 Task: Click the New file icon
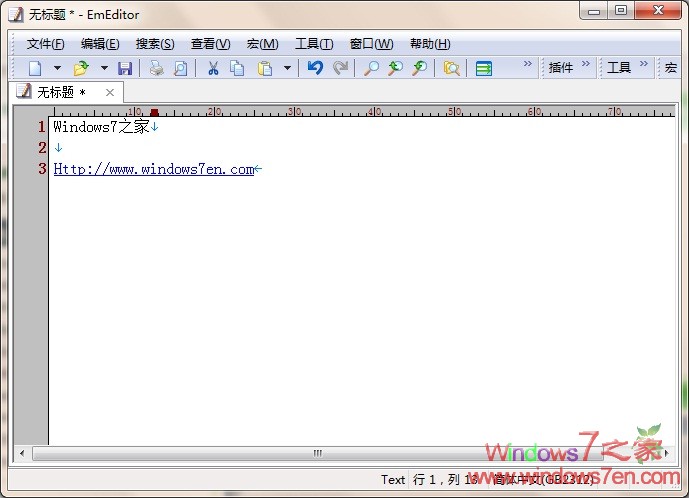tap(36, 68)
